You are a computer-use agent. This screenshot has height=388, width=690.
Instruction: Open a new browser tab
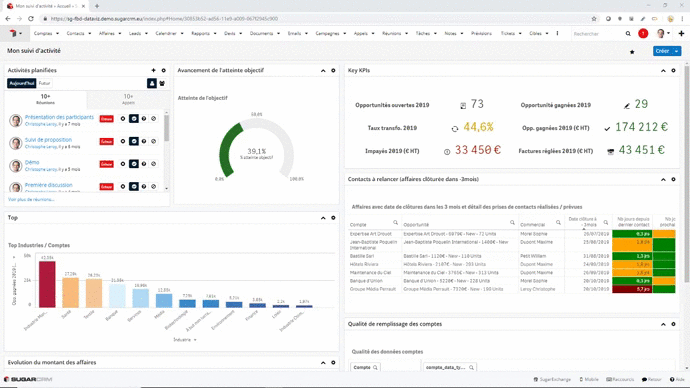tap(97, 6)
